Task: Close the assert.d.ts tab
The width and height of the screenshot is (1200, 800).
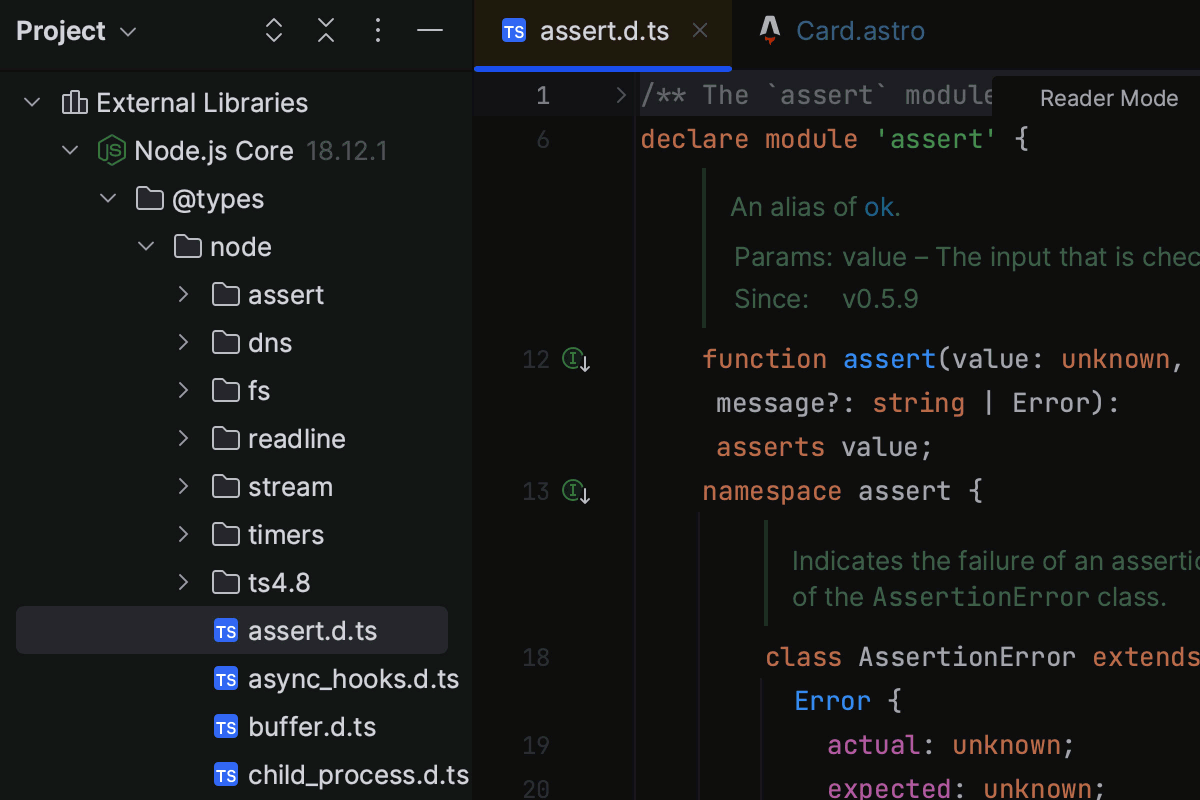Action: coord(699,31)
